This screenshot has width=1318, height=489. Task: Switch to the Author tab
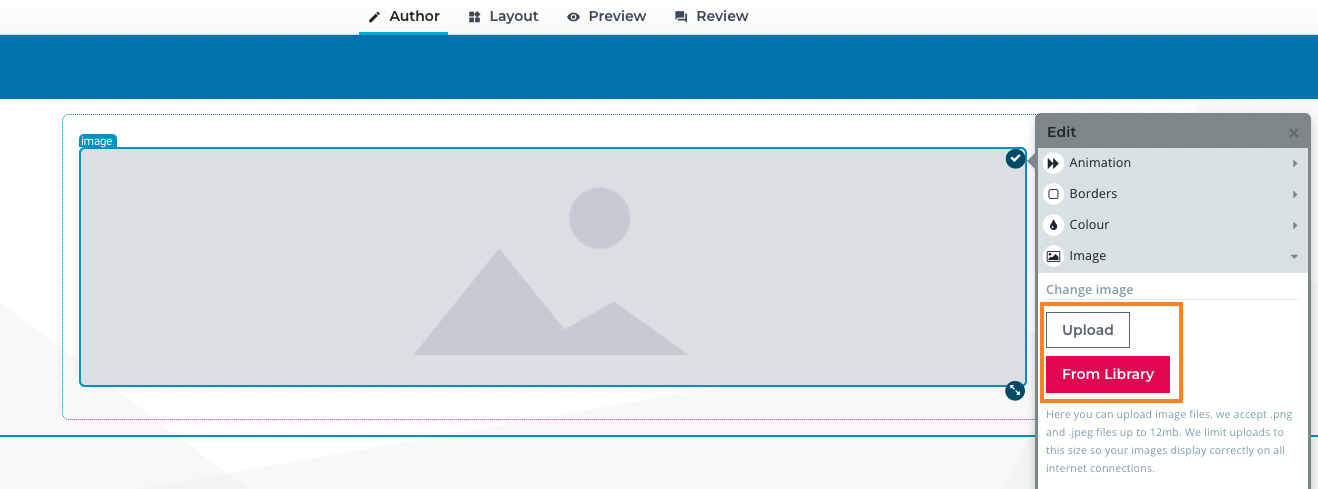click(x=404, y=16)
